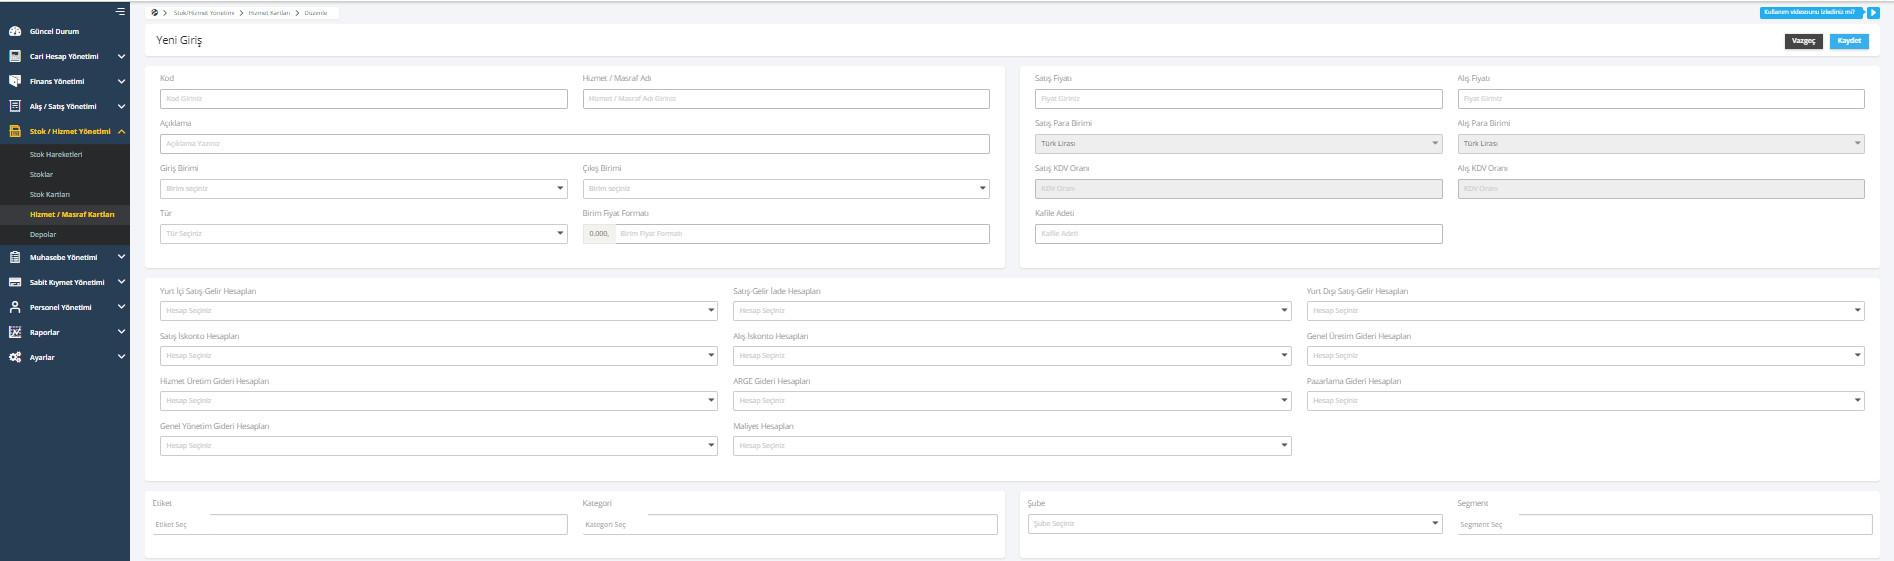Open Alış Para Birimi dropdown
The width and height of the screenshot is (1894, 561).
coord(1661,143)
